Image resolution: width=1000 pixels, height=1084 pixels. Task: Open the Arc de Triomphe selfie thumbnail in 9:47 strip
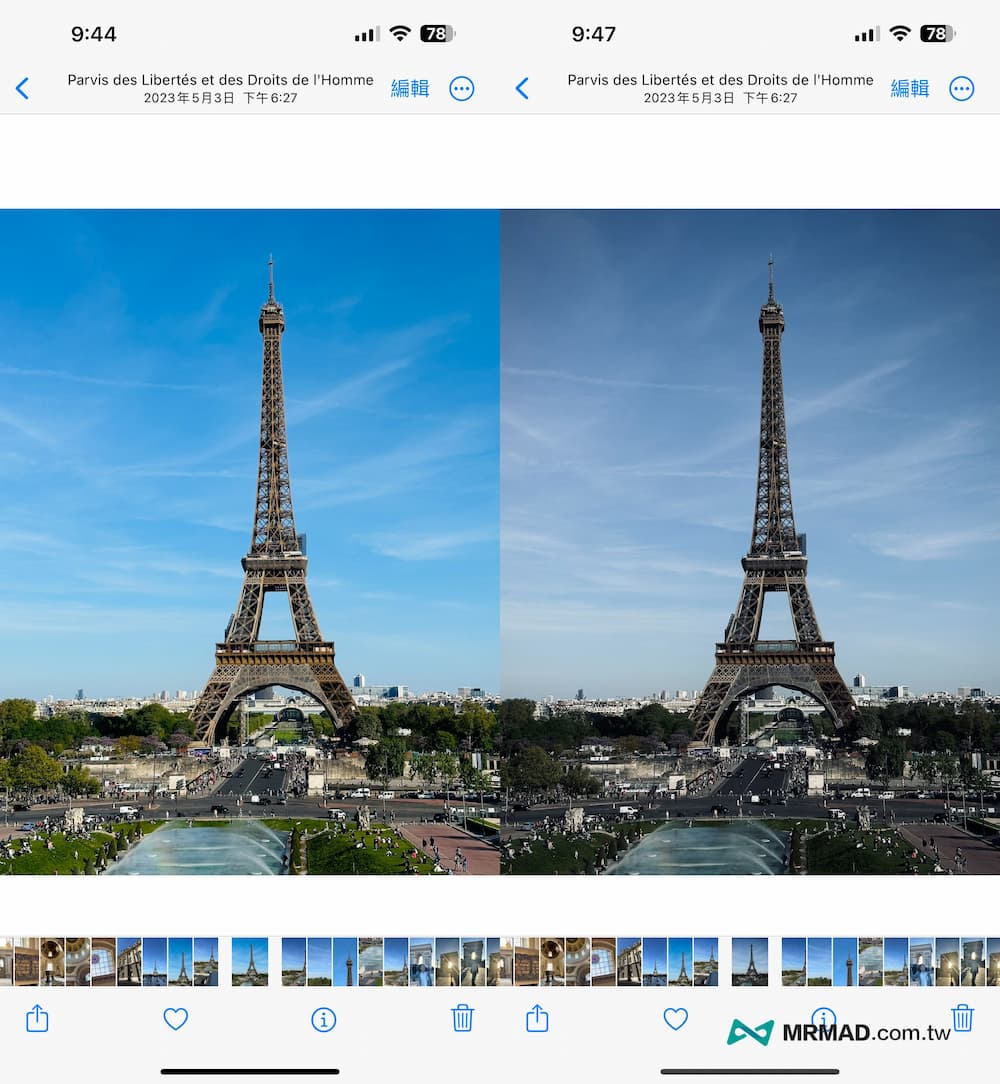[922, 962]
